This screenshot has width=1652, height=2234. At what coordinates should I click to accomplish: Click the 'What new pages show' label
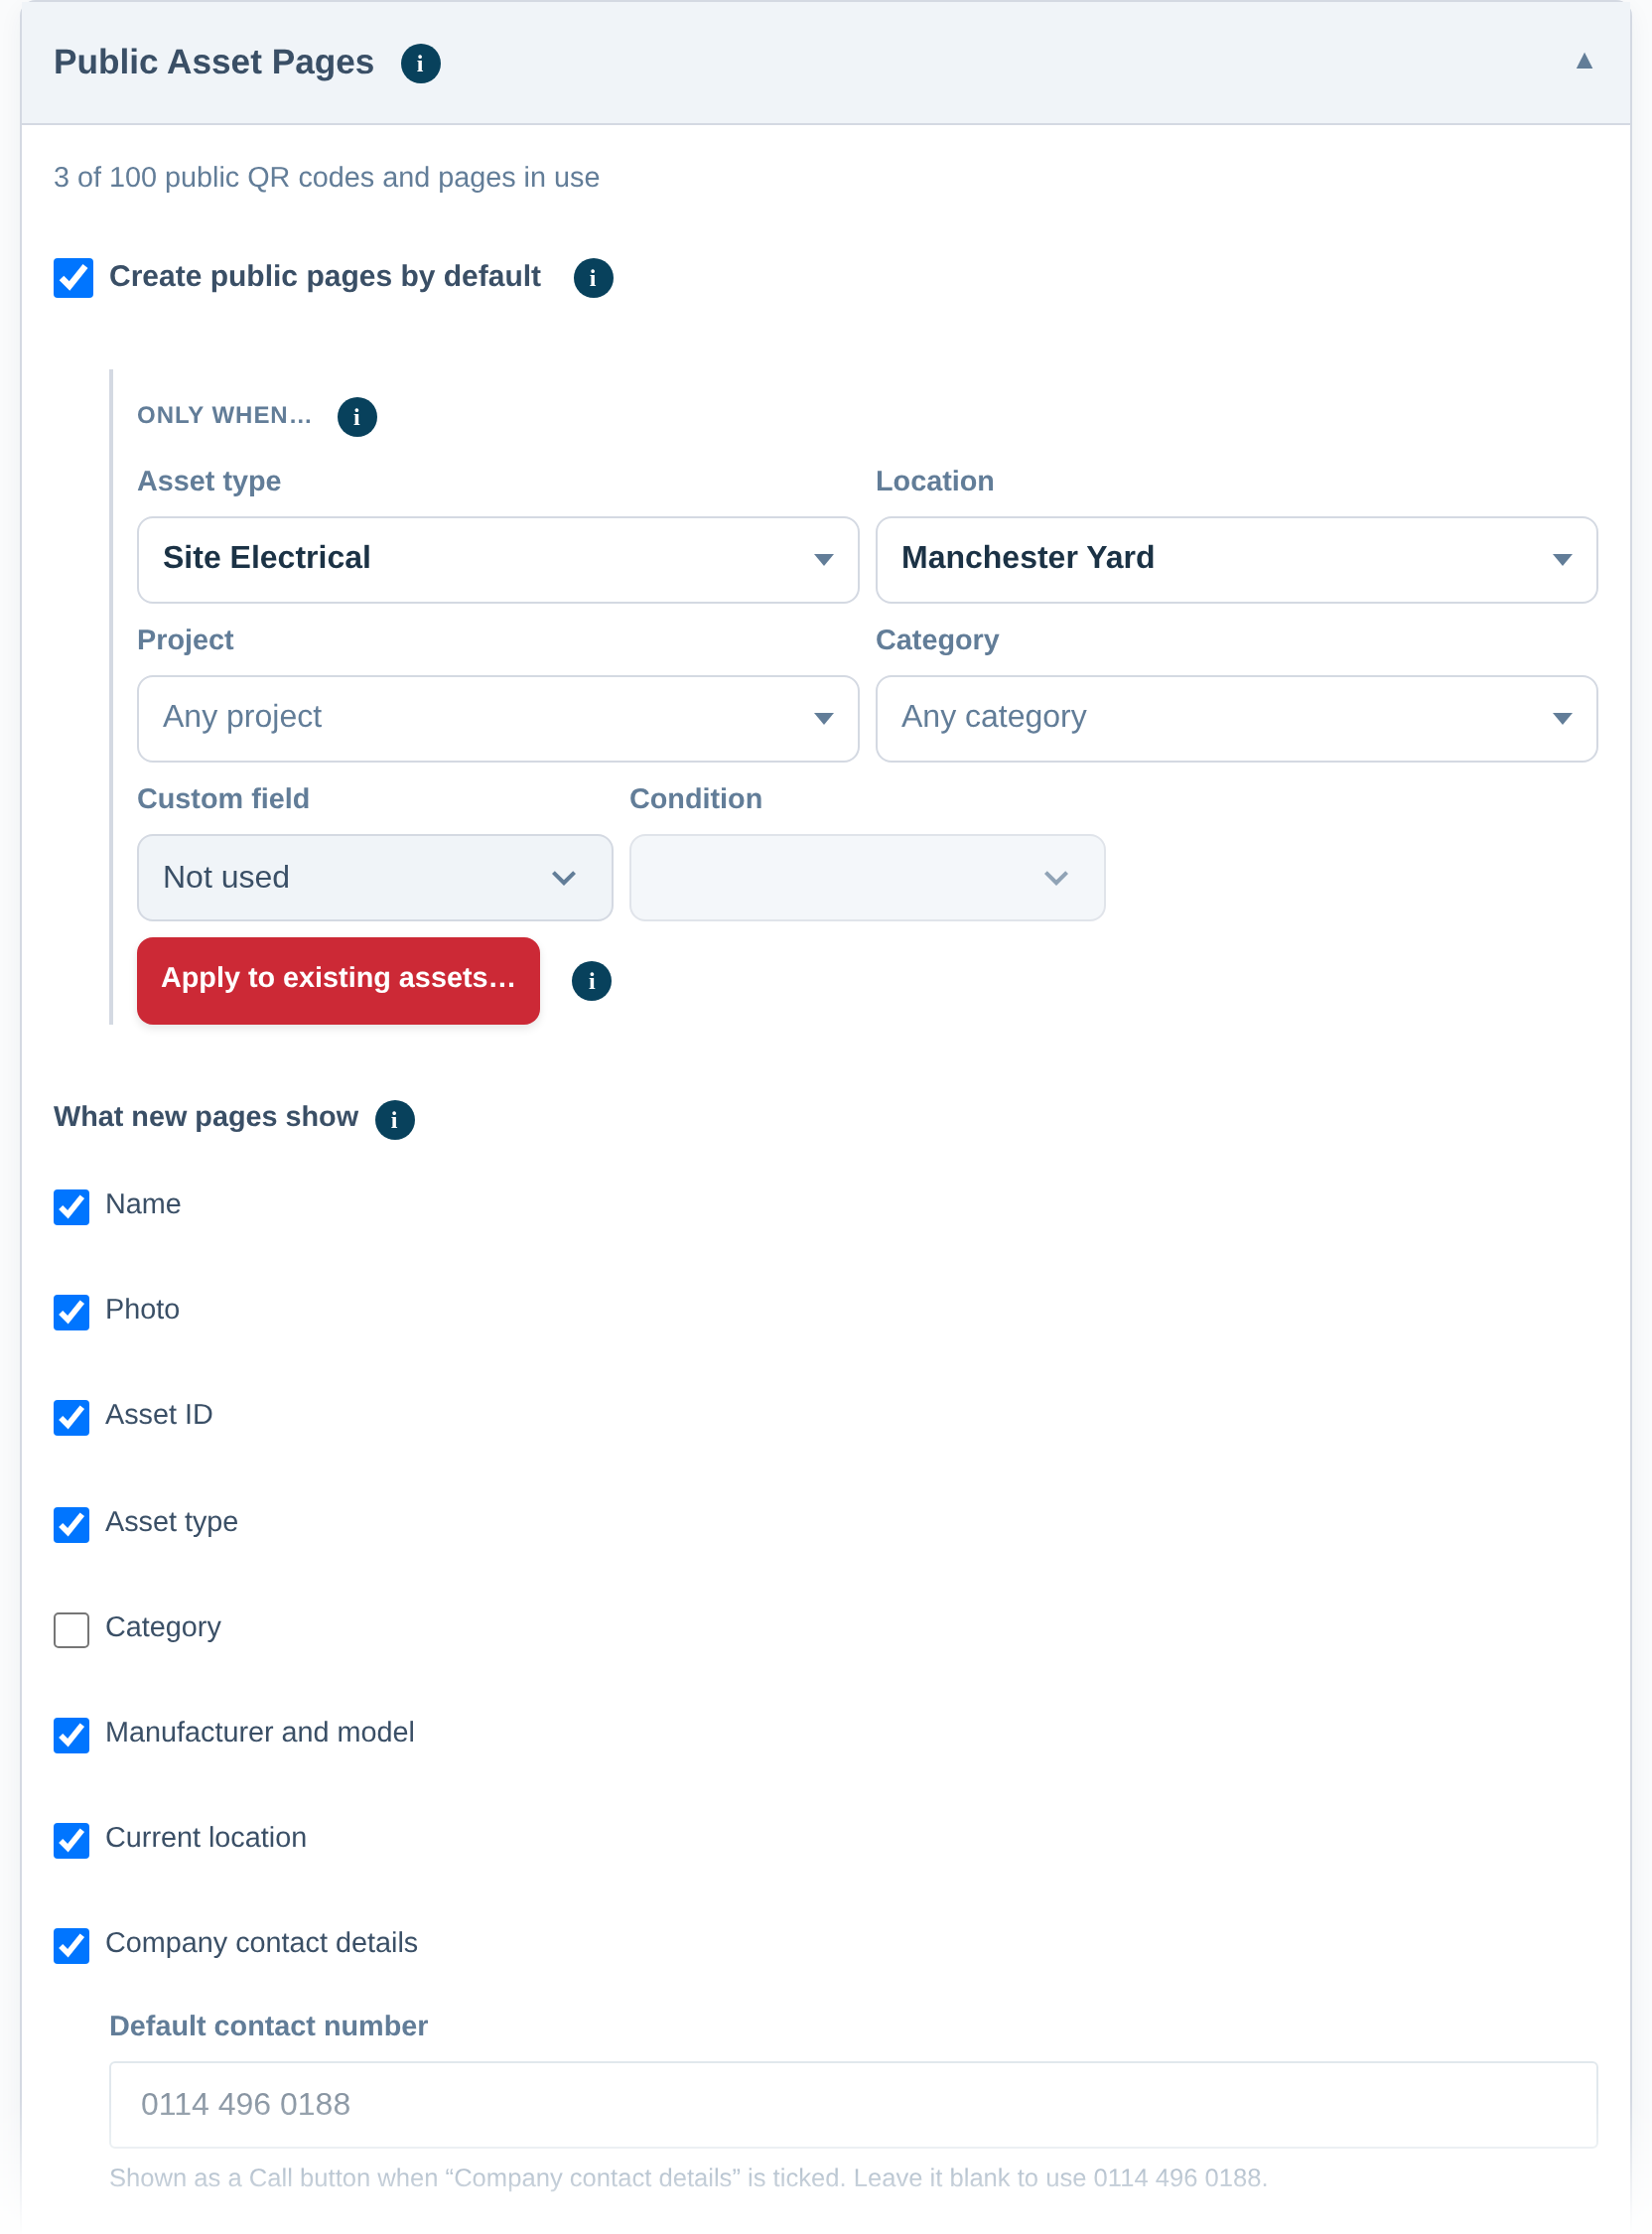click(x=206, y=1116)
